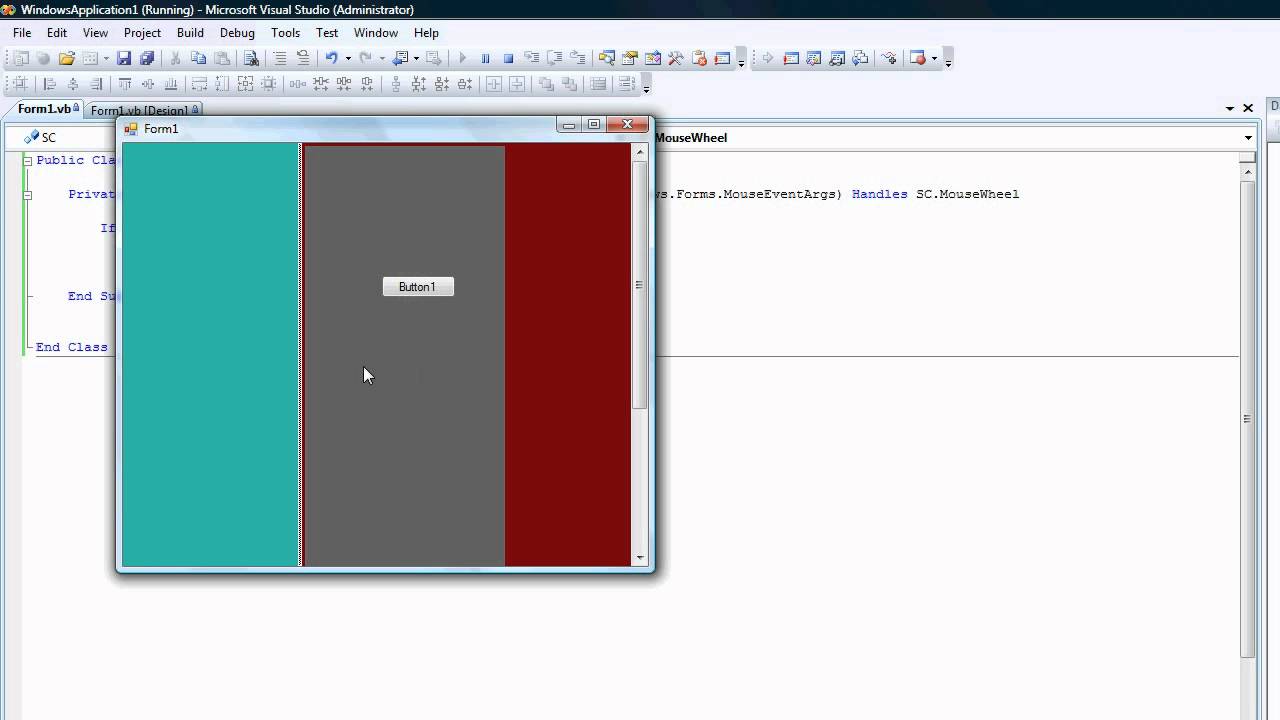Click the Step Out icon
This screenshot has height=720, width=1280.
pos(578,59)
